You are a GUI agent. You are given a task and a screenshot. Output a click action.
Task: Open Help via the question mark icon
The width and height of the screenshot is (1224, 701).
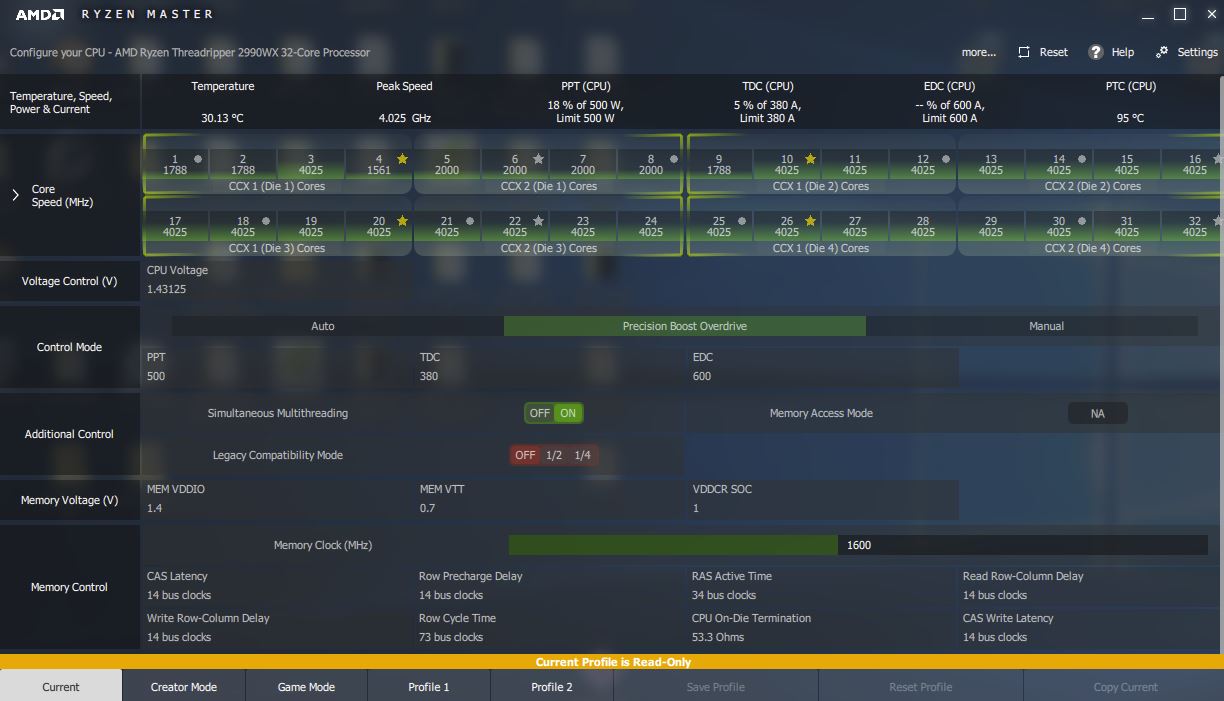point(1095,52)
